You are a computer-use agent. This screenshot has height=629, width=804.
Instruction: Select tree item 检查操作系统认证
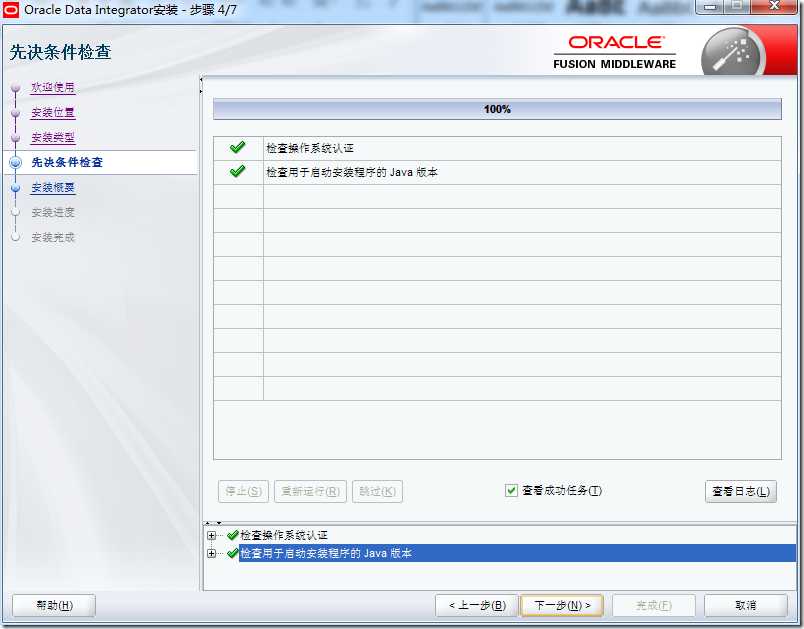[x=284, y=535]
